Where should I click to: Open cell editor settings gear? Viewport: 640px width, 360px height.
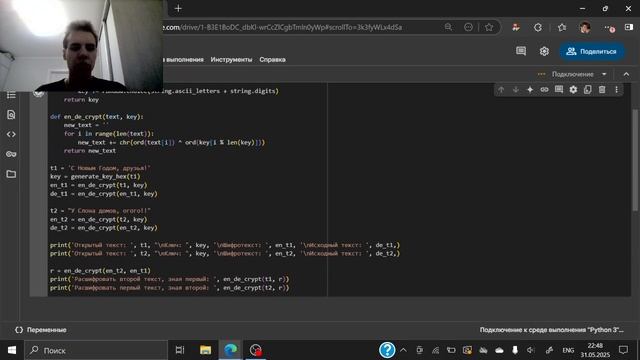573,90
